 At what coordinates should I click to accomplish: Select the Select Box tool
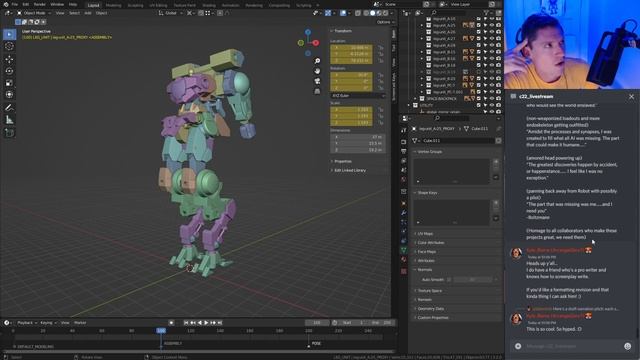(9, 34)
